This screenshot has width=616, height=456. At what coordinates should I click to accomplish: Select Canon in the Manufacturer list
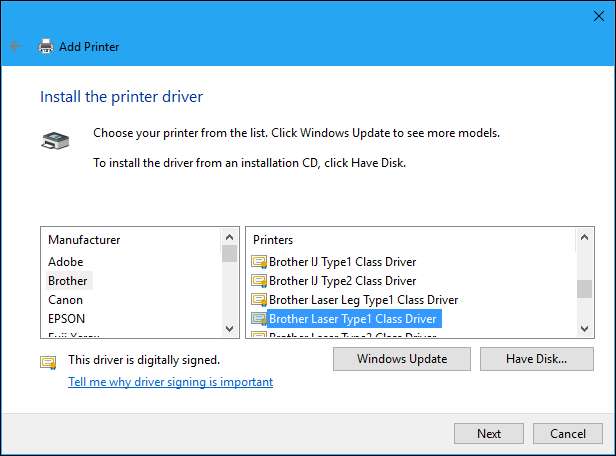coord(65,300)
